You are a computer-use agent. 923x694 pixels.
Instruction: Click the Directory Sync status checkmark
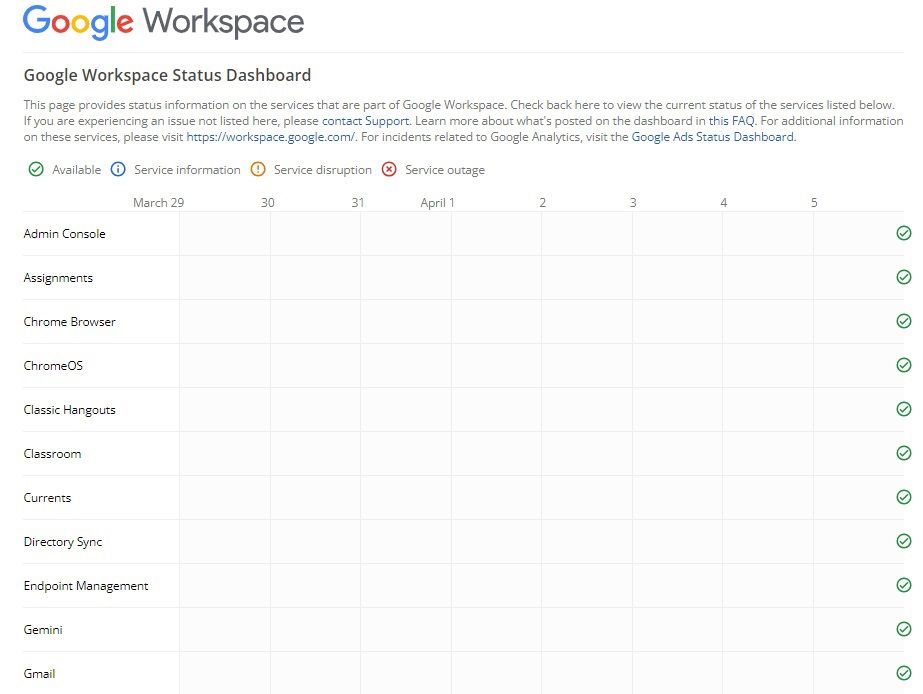point(904,541)
